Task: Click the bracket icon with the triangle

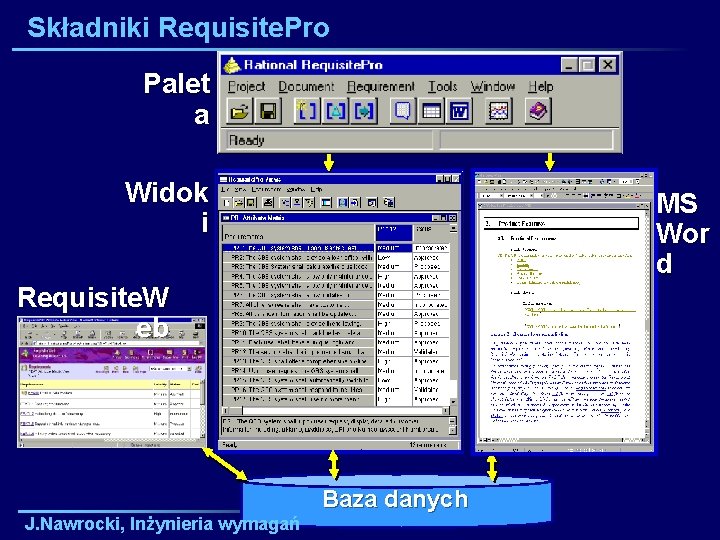Action: pos(336,111)
